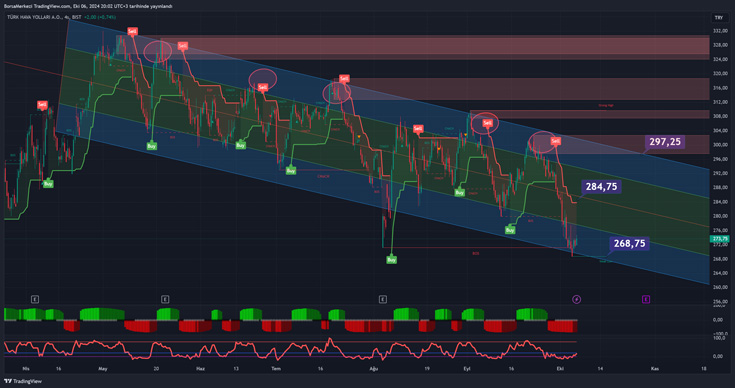Select the 268,75 price callout
The image size is (735, 388).
[x=629, y=243]
